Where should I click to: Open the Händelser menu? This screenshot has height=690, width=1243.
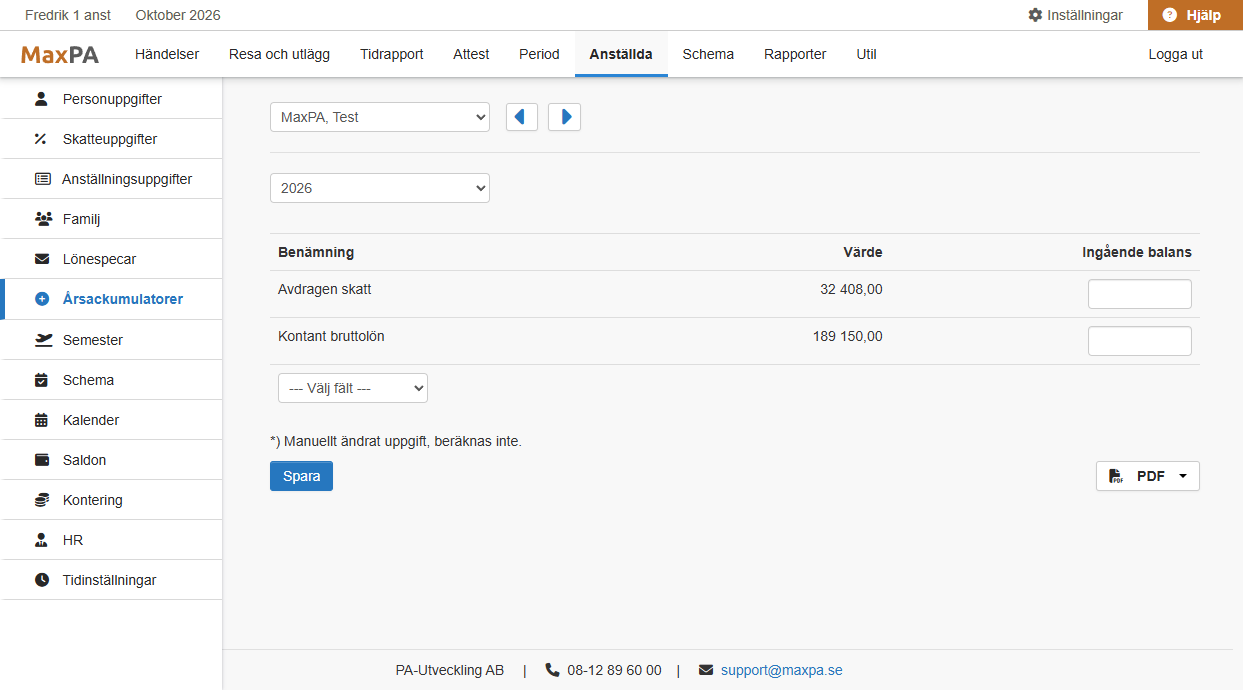click(167, 54)
